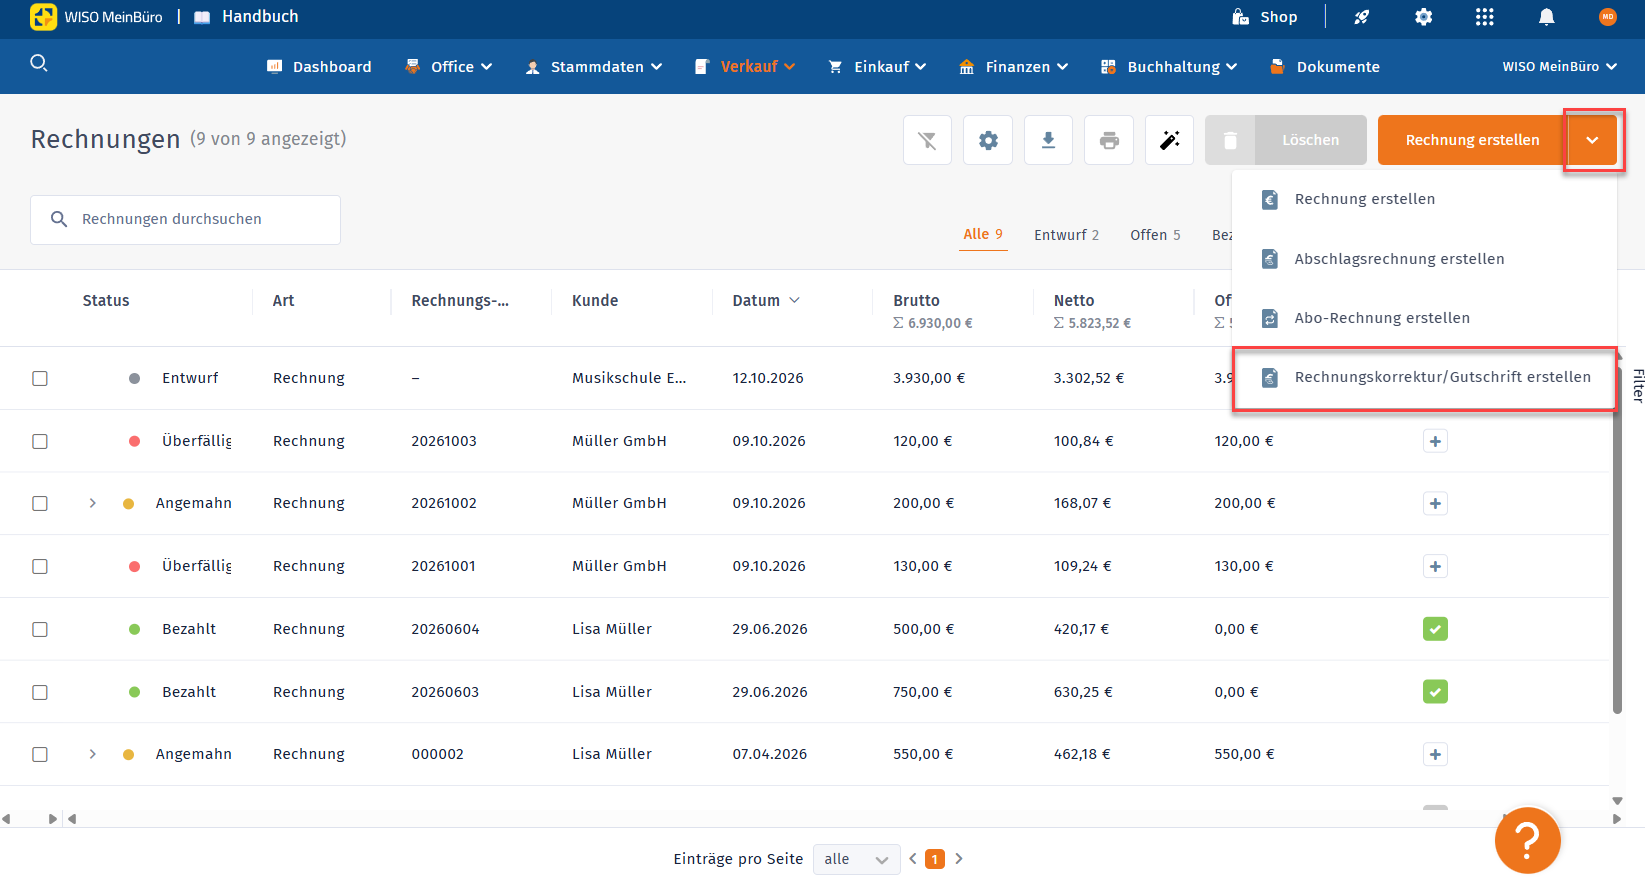Tick checkbox for the Entwurf invoice row
Image resolution: width=1645 pixels, height=885 pixels.
(x=40, y=378)
